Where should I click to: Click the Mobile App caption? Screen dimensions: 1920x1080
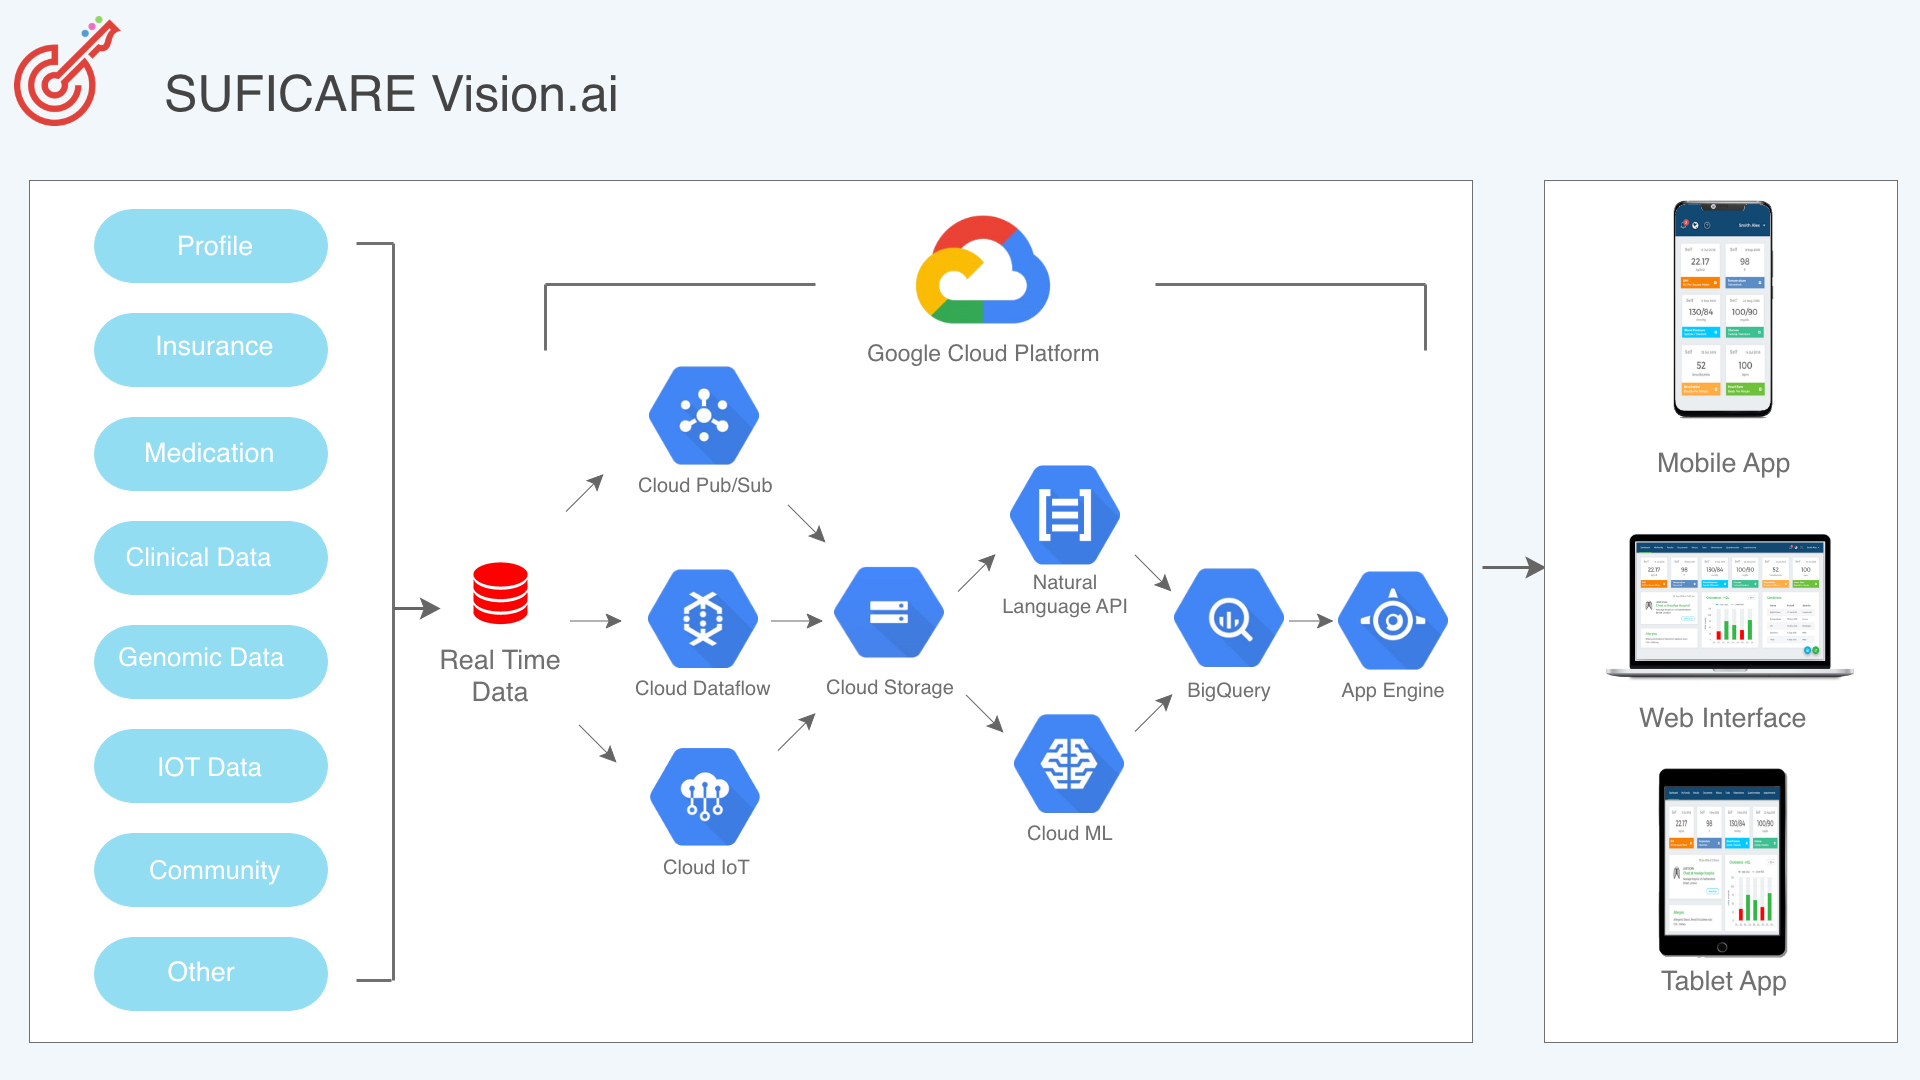tap(1723, 463)
